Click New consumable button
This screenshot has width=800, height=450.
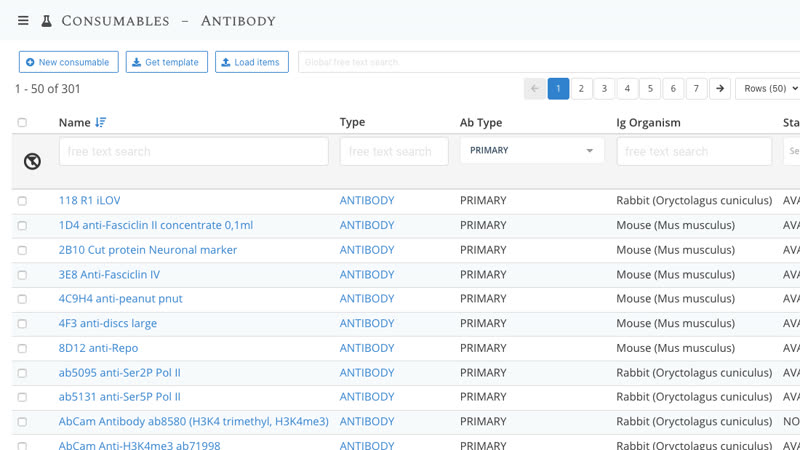tap(69, 62)
